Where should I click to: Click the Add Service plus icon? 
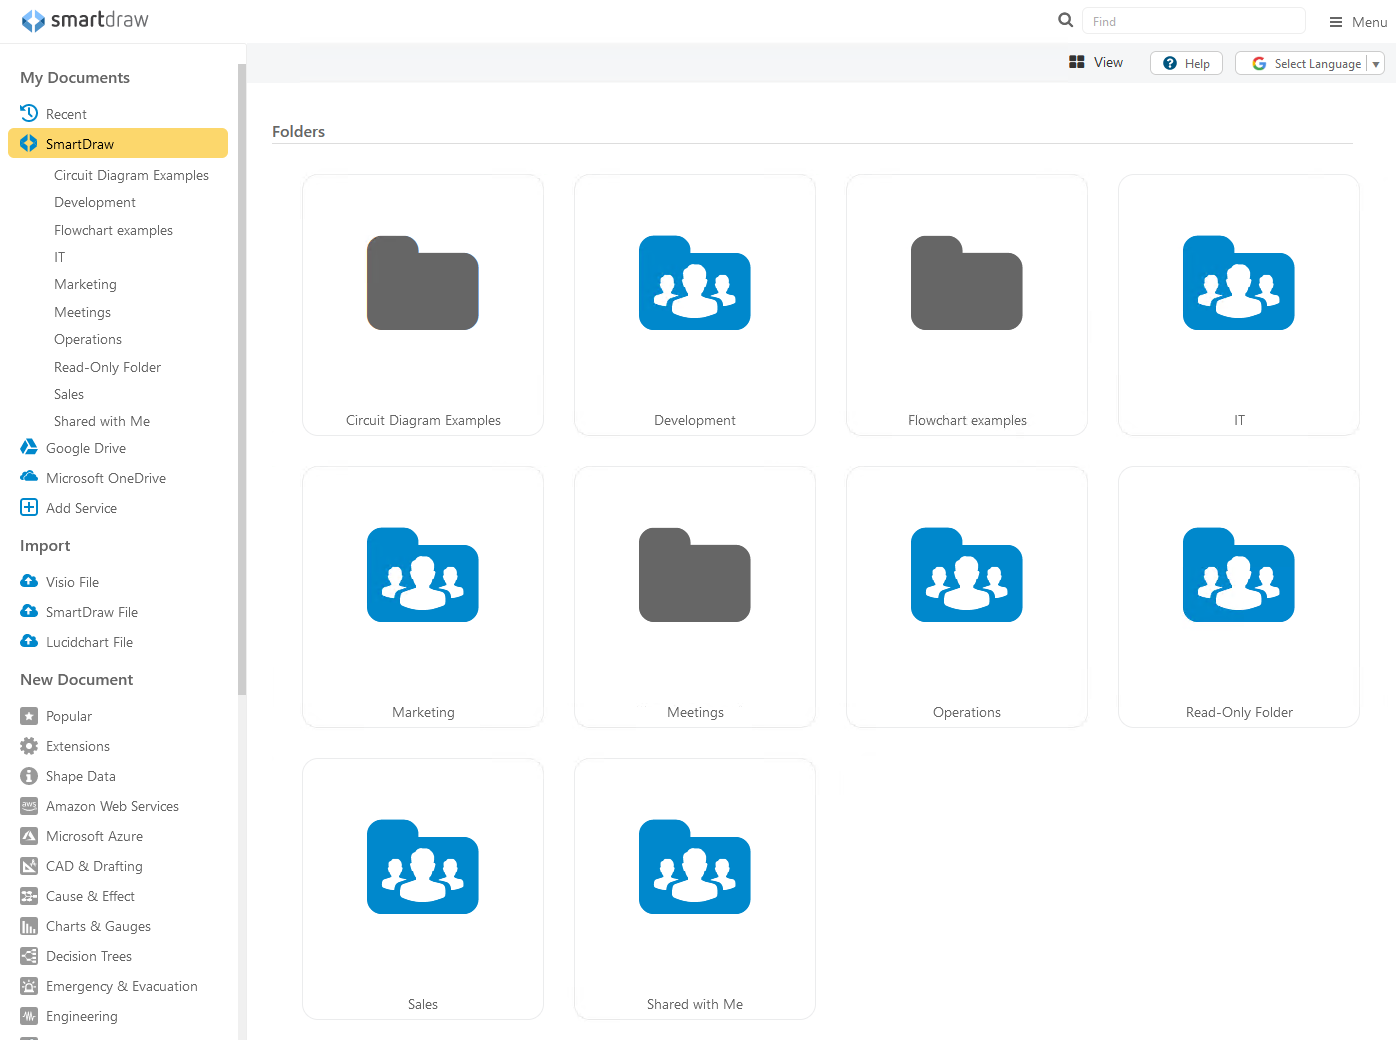[29, 507]
